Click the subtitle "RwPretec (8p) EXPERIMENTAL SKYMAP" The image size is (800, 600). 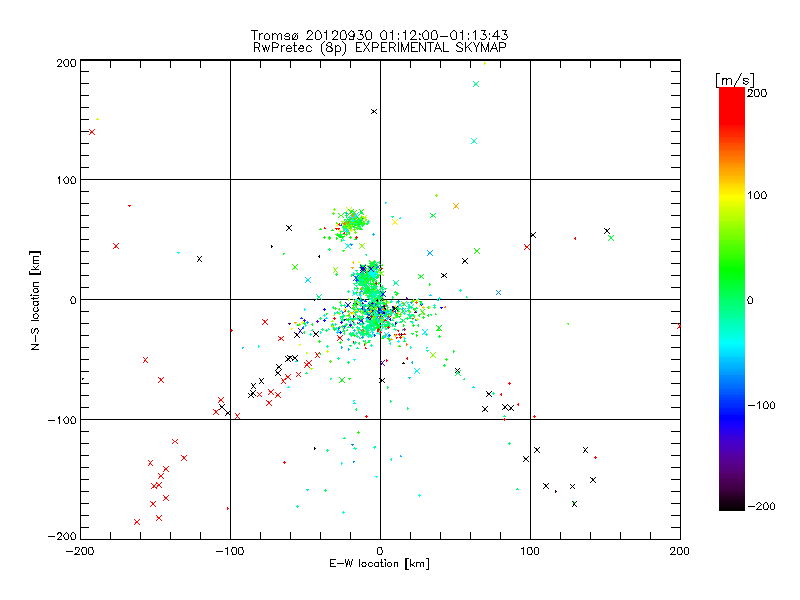(x=380, y=47)
